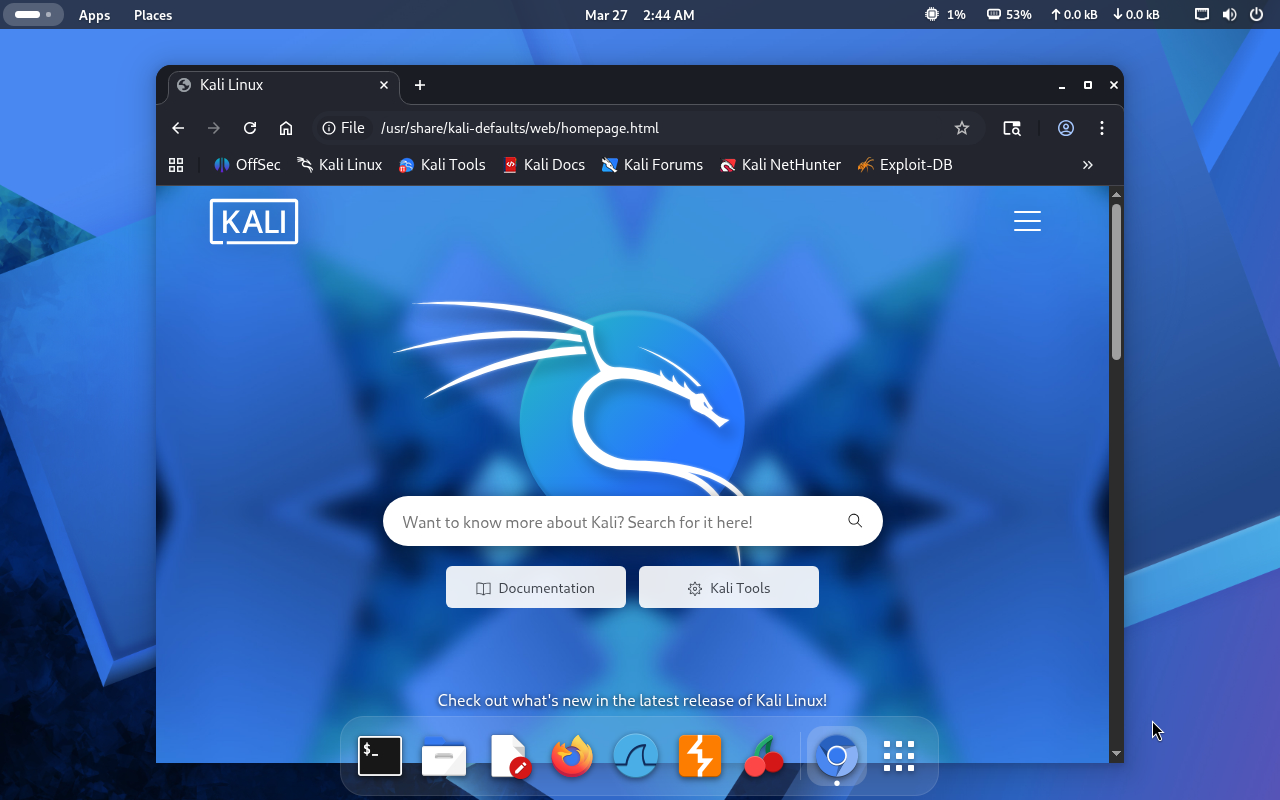This screenshot has height=800, width=1280.
Task: Show all applications grid in dock
Action: 899,757
